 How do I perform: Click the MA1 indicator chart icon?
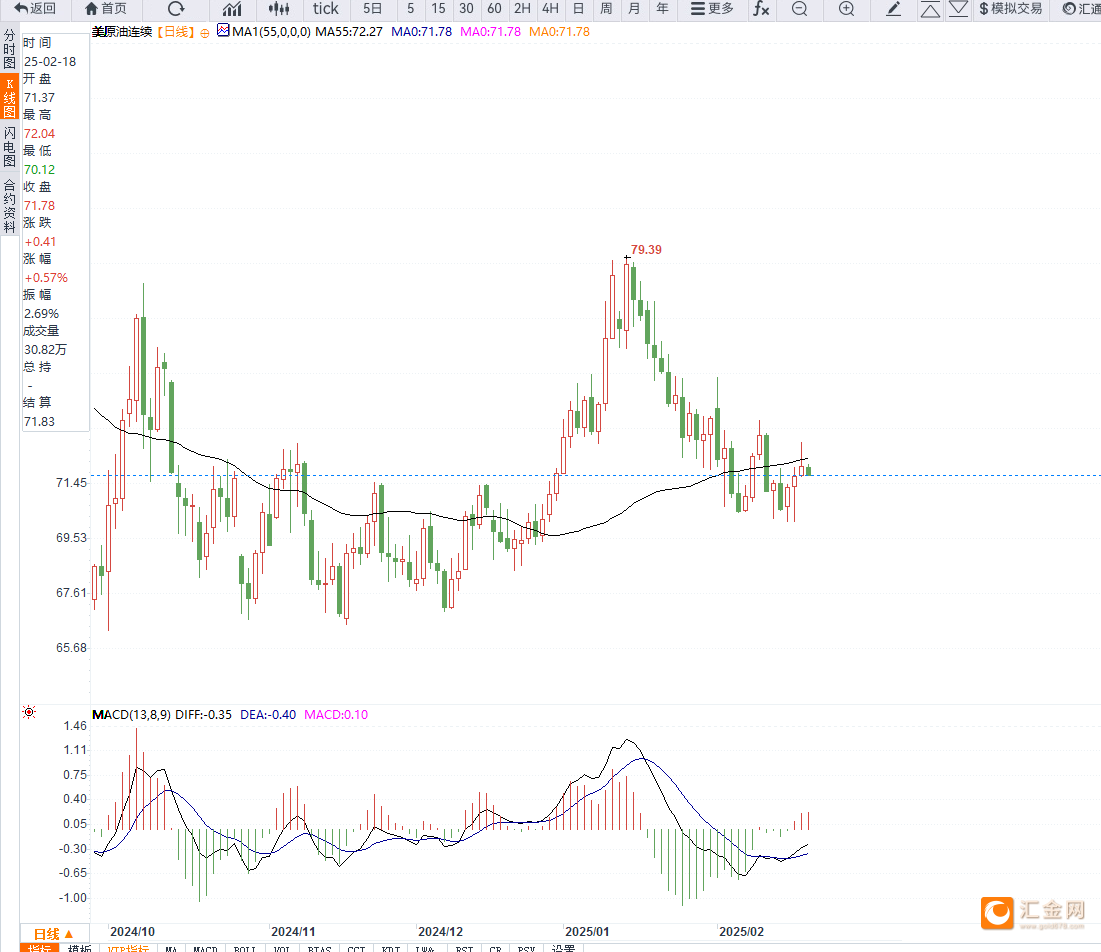click(223, 30)
